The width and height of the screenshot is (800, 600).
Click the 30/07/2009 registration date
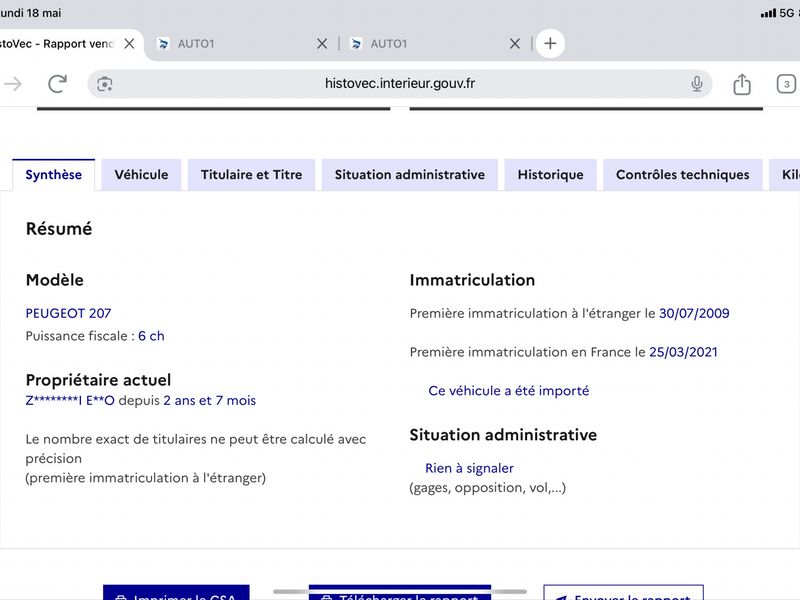pyautogui.click(x=694, y=313)
